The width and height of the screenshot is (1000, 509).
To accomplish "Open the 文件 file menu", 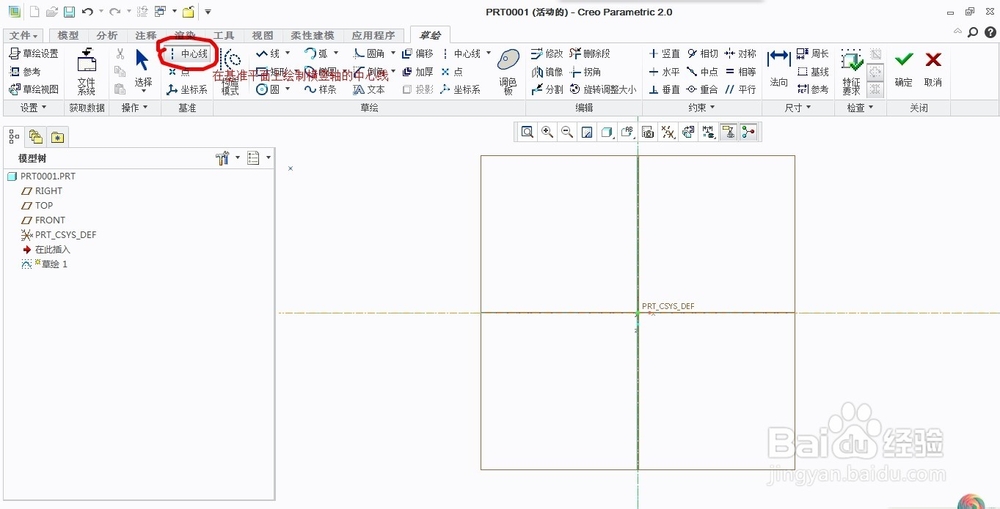I will (x=24, y=35).
